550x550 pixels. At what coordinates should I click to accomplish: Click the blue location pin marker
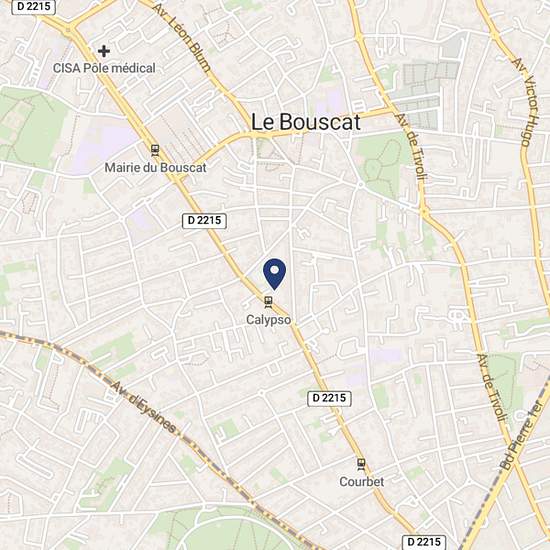274,274
